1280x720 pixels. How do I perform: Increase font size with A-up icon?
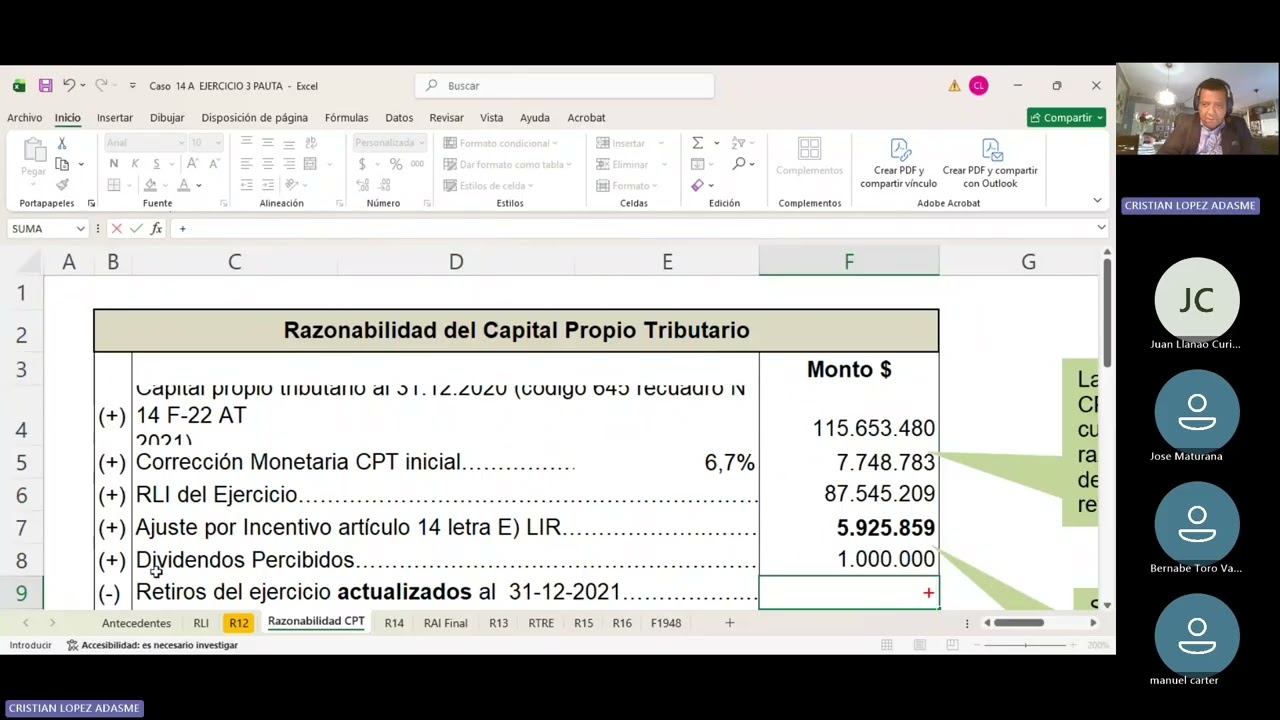tap(193, 164)
